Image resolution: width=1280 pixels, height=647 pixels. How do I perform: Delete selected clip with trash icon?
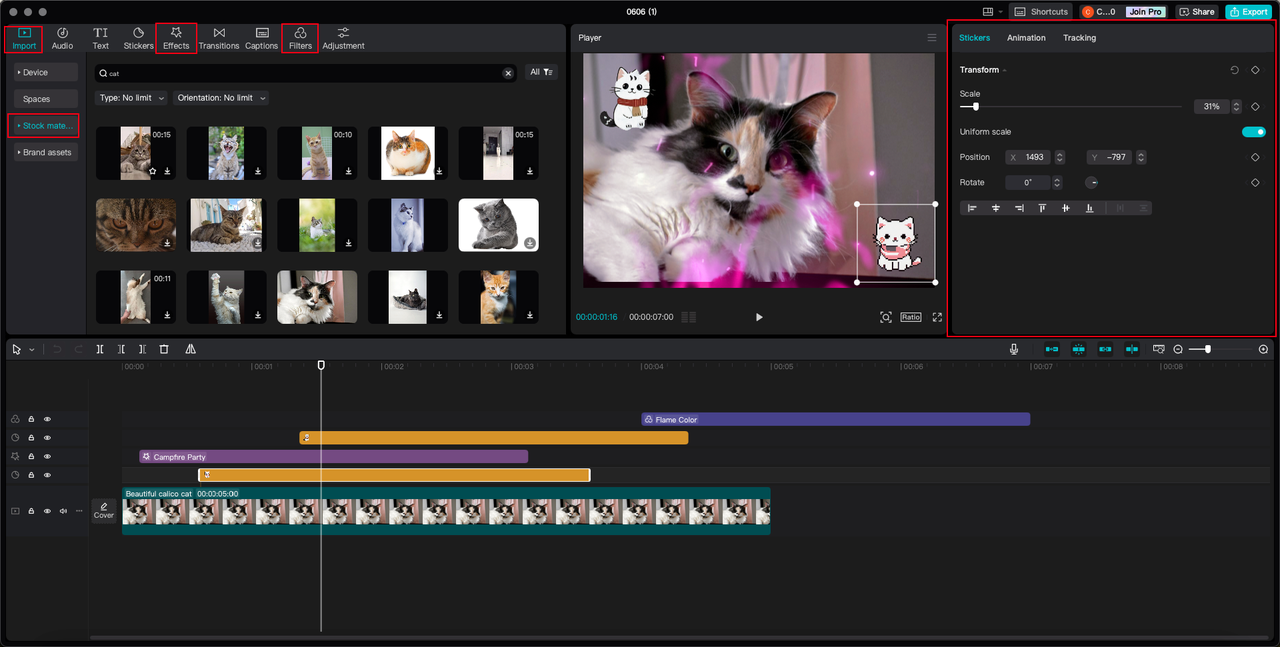(164, 349)
